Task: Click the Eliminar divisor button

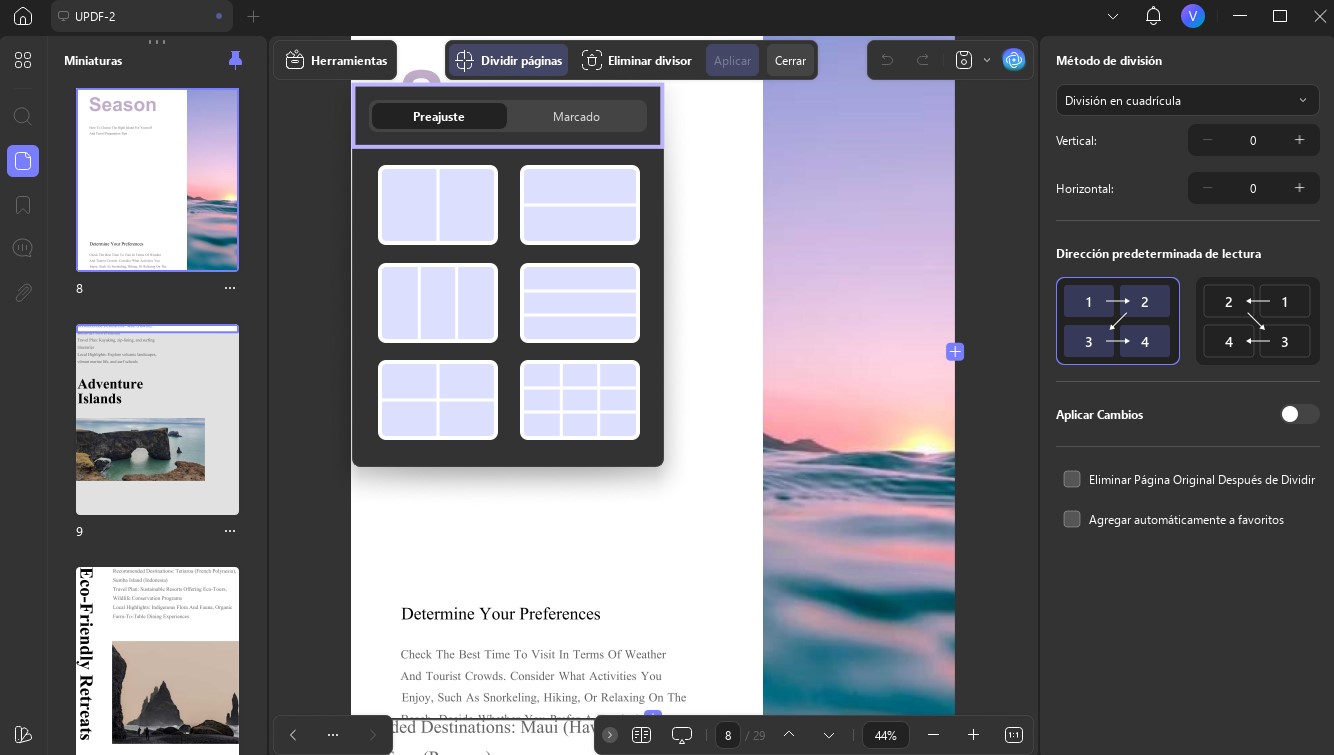Action: pyautogui.click(x=637, y=60)
